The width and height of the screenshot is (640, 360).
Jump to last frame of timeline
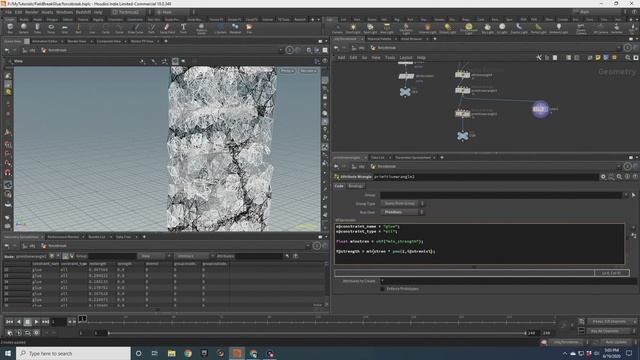pyautogui.click(x=45, y=322)
